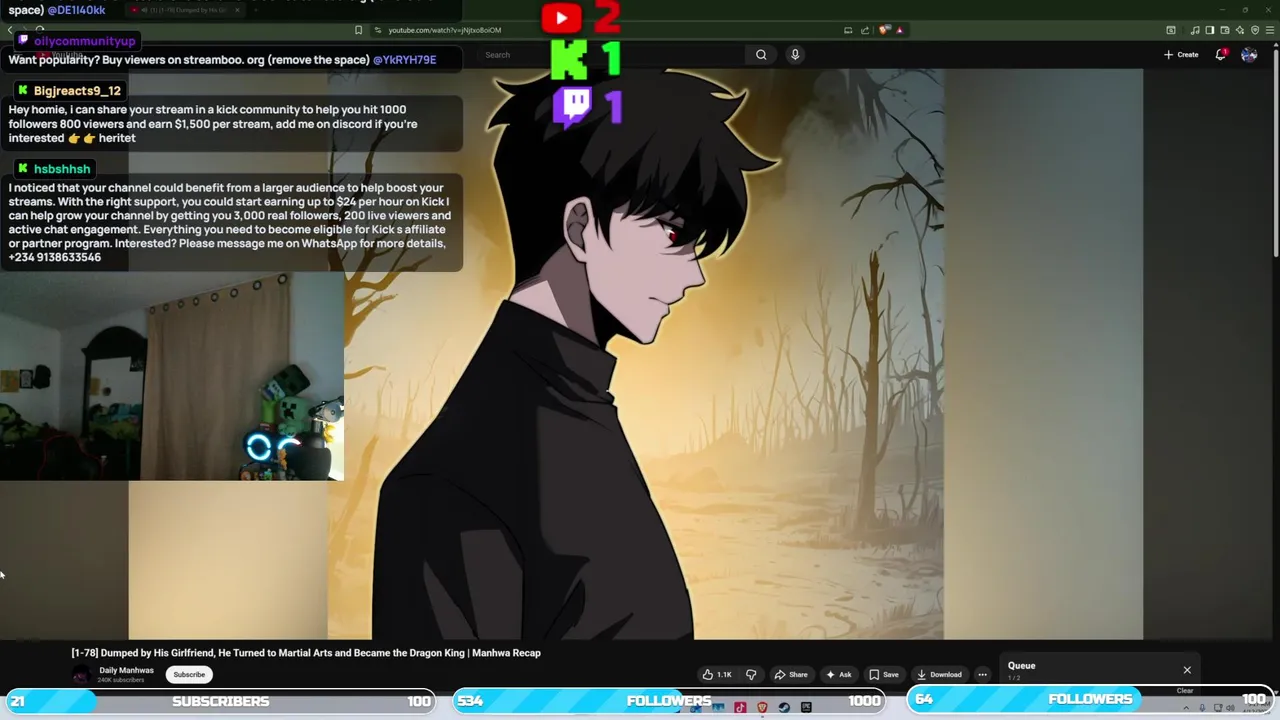Click the toolbar icon left of the music icon
1280x720 pixels.
(x=1171, y=30)
